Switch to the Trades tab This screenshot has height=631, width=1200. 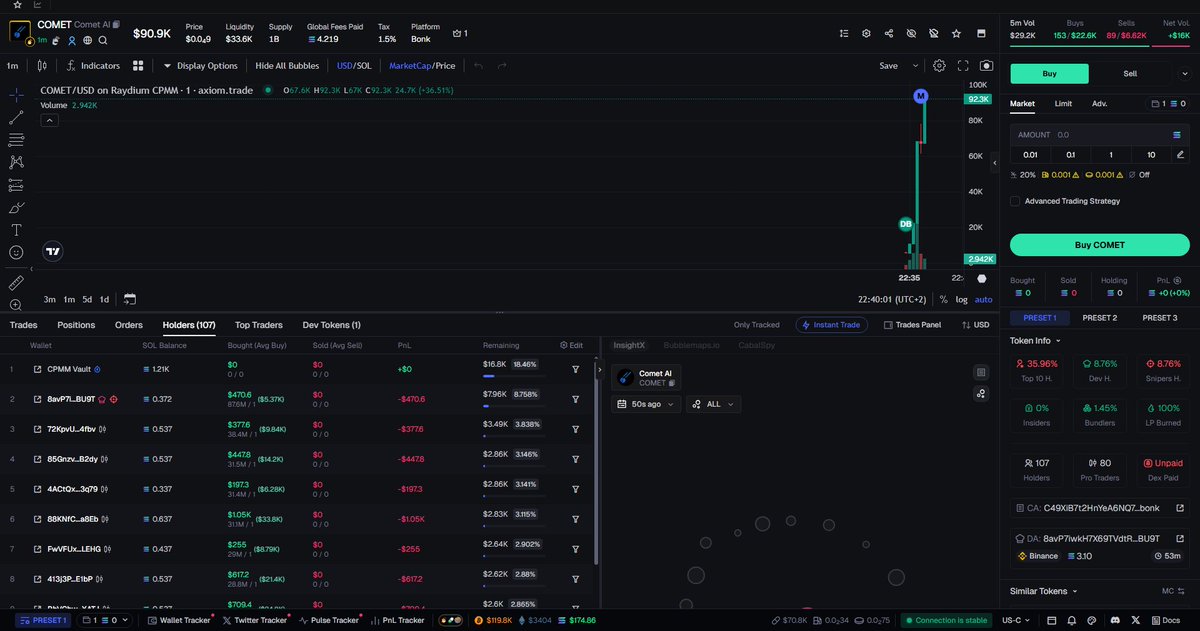(x=23, y=325)
